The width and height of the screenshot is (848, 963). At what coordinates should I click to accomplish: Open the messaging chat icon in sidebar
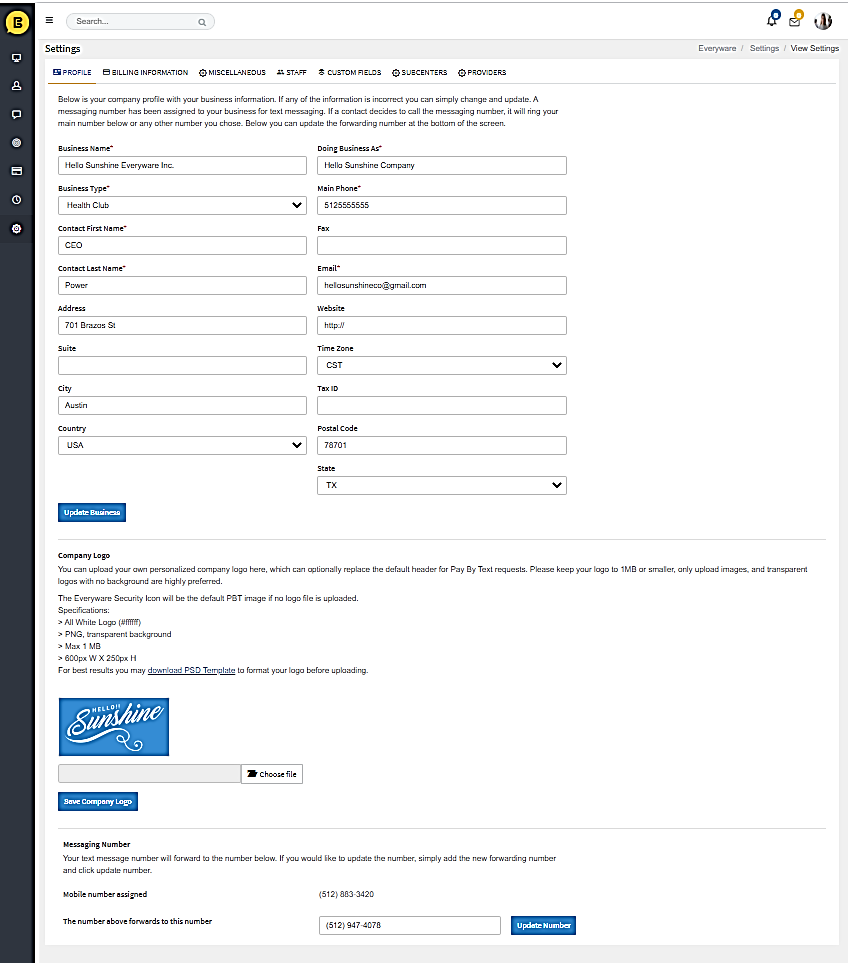pyautogui.click(x=17, y=114)
